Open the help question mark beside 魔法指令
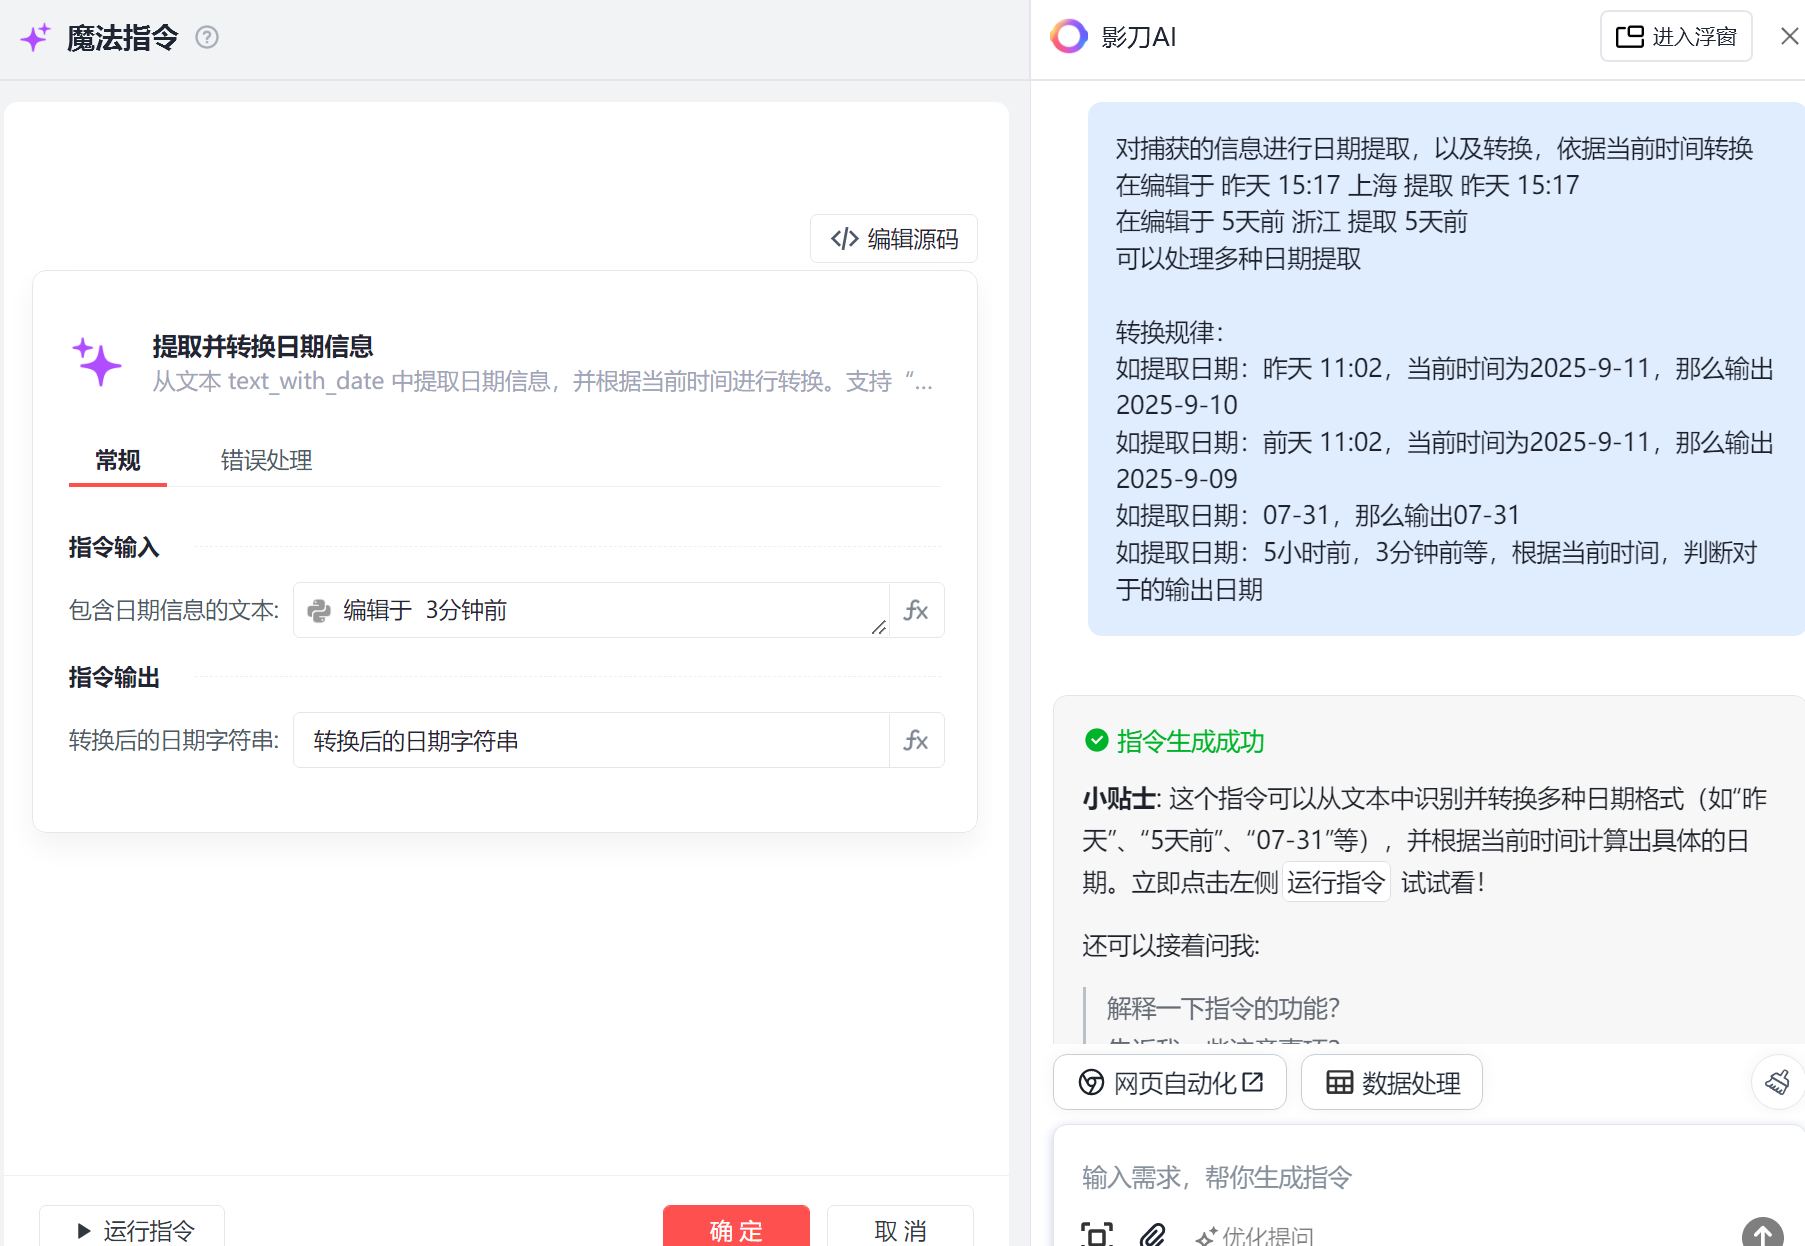Screen dimensions: 1805x1246 click(x=207, y=38)
